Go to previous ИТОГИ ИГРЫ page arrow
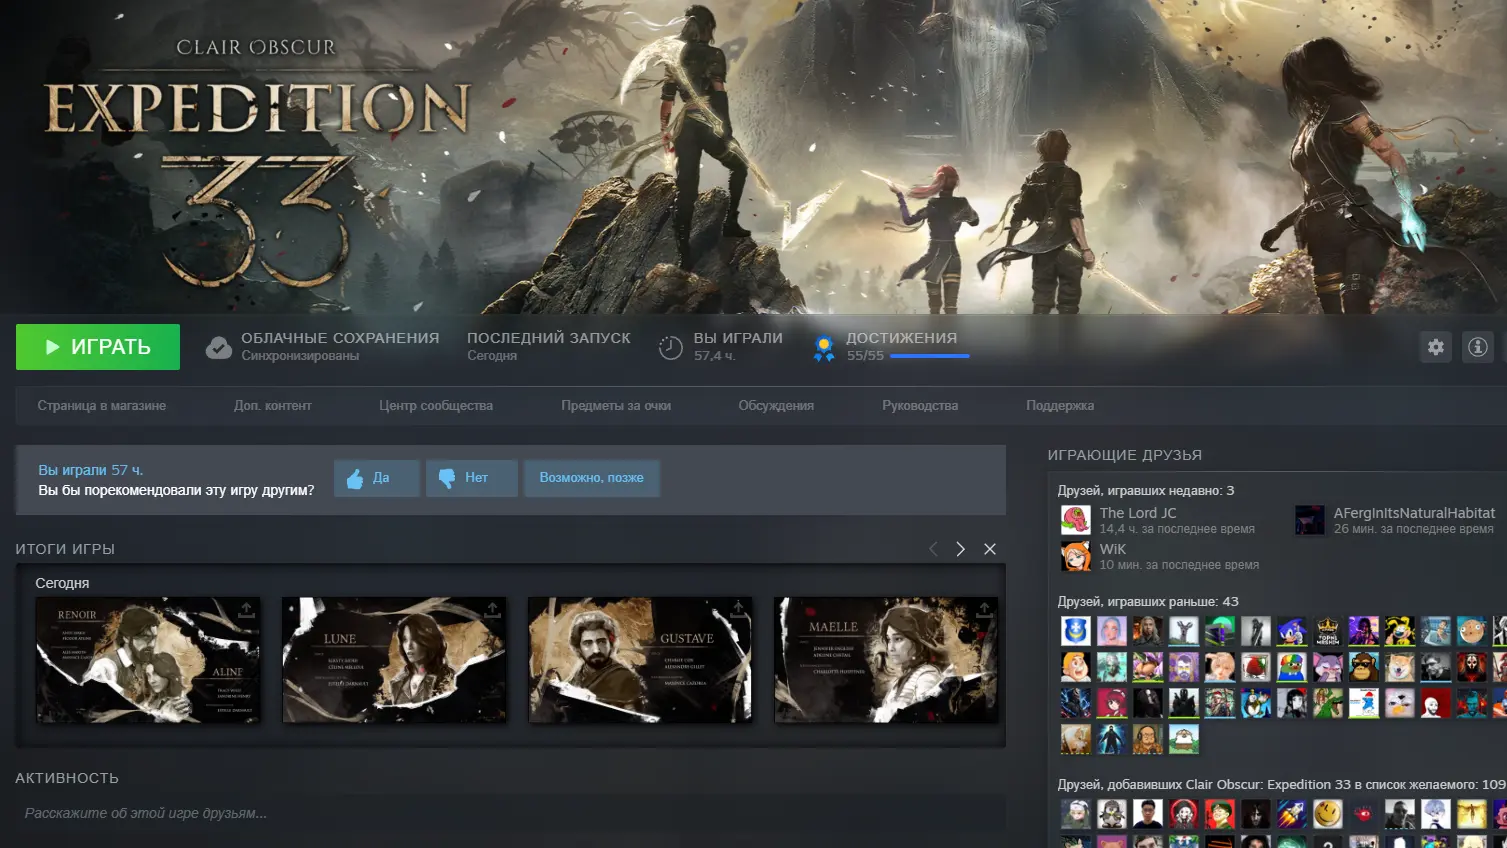Viewport: 1507px width, 848px height. (x=933, y=549)
